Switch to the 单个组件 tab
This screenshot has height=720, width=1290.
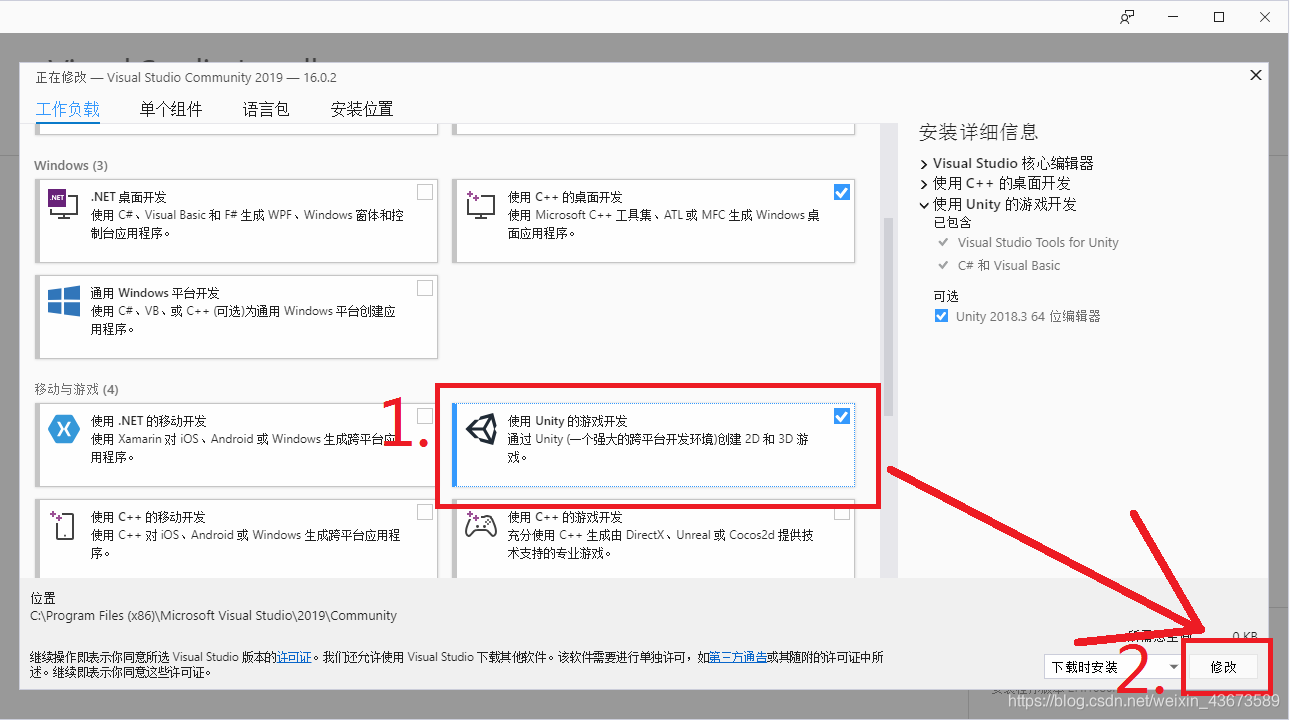(170, 109)
